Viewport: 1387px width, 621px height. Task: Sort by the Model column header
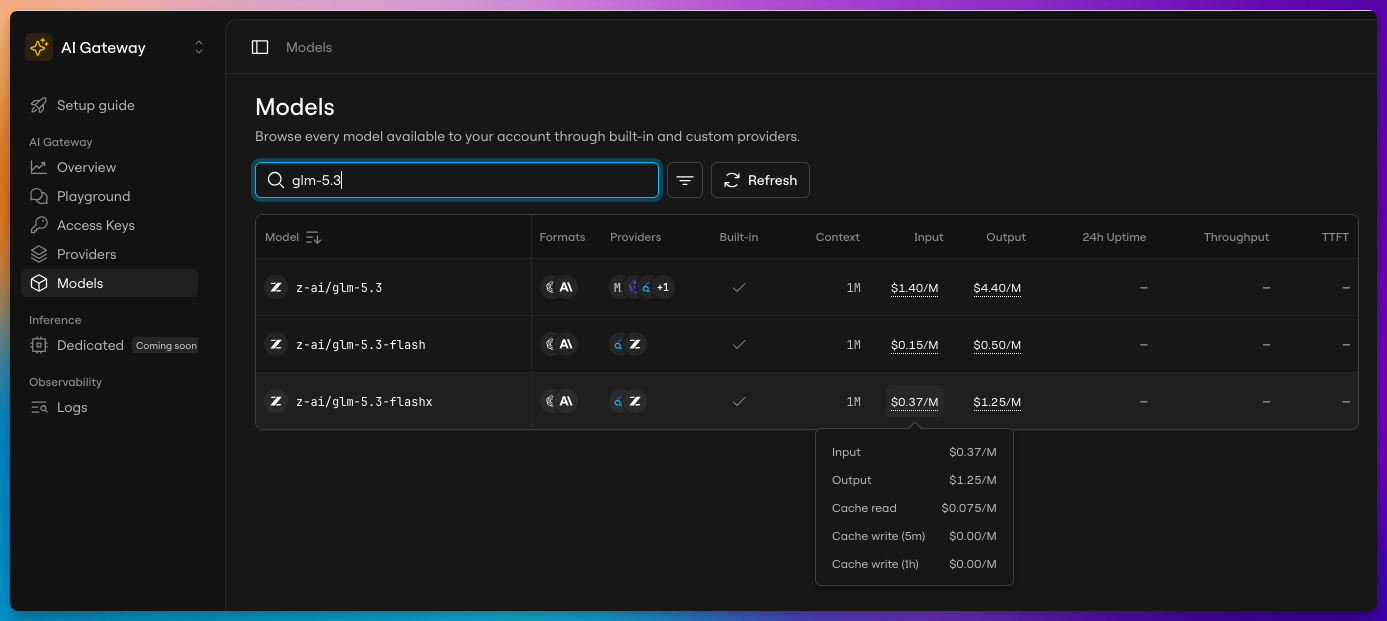coord(293,237)
